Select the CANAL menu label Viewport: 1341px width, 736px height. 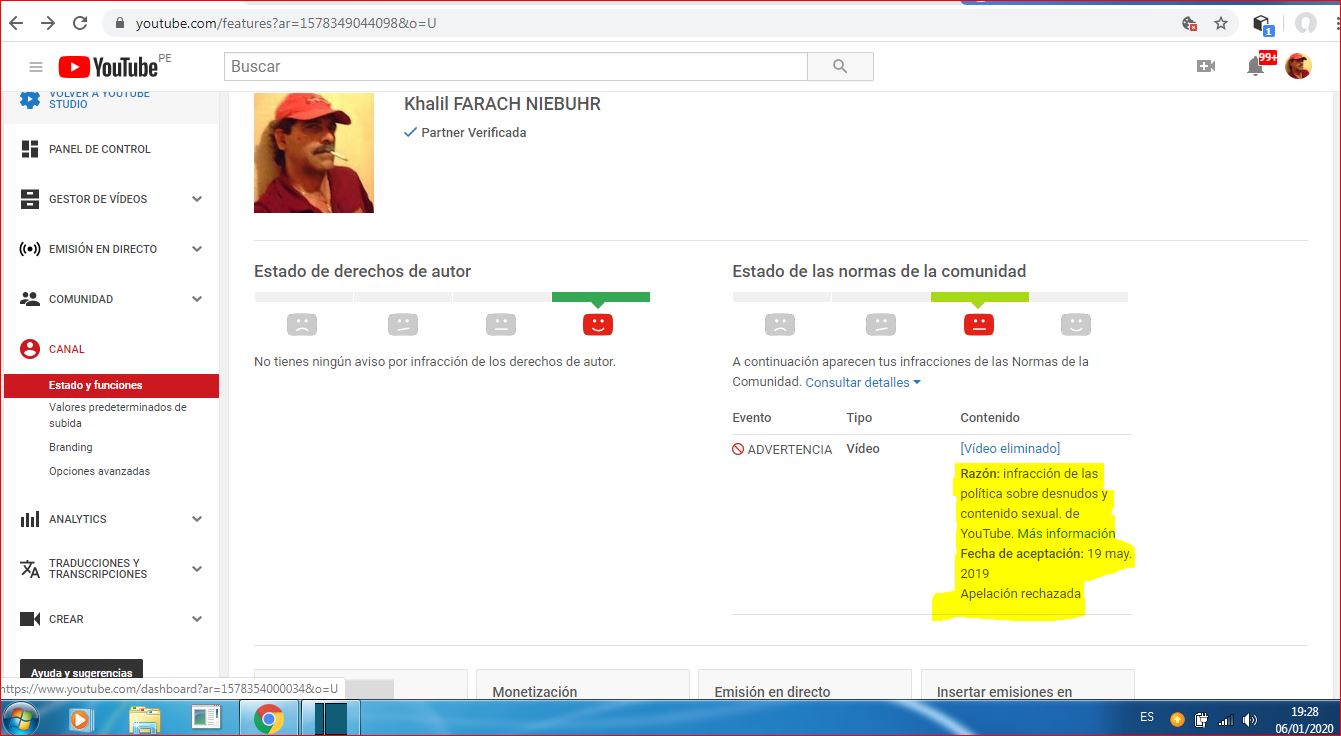point(67,349)
